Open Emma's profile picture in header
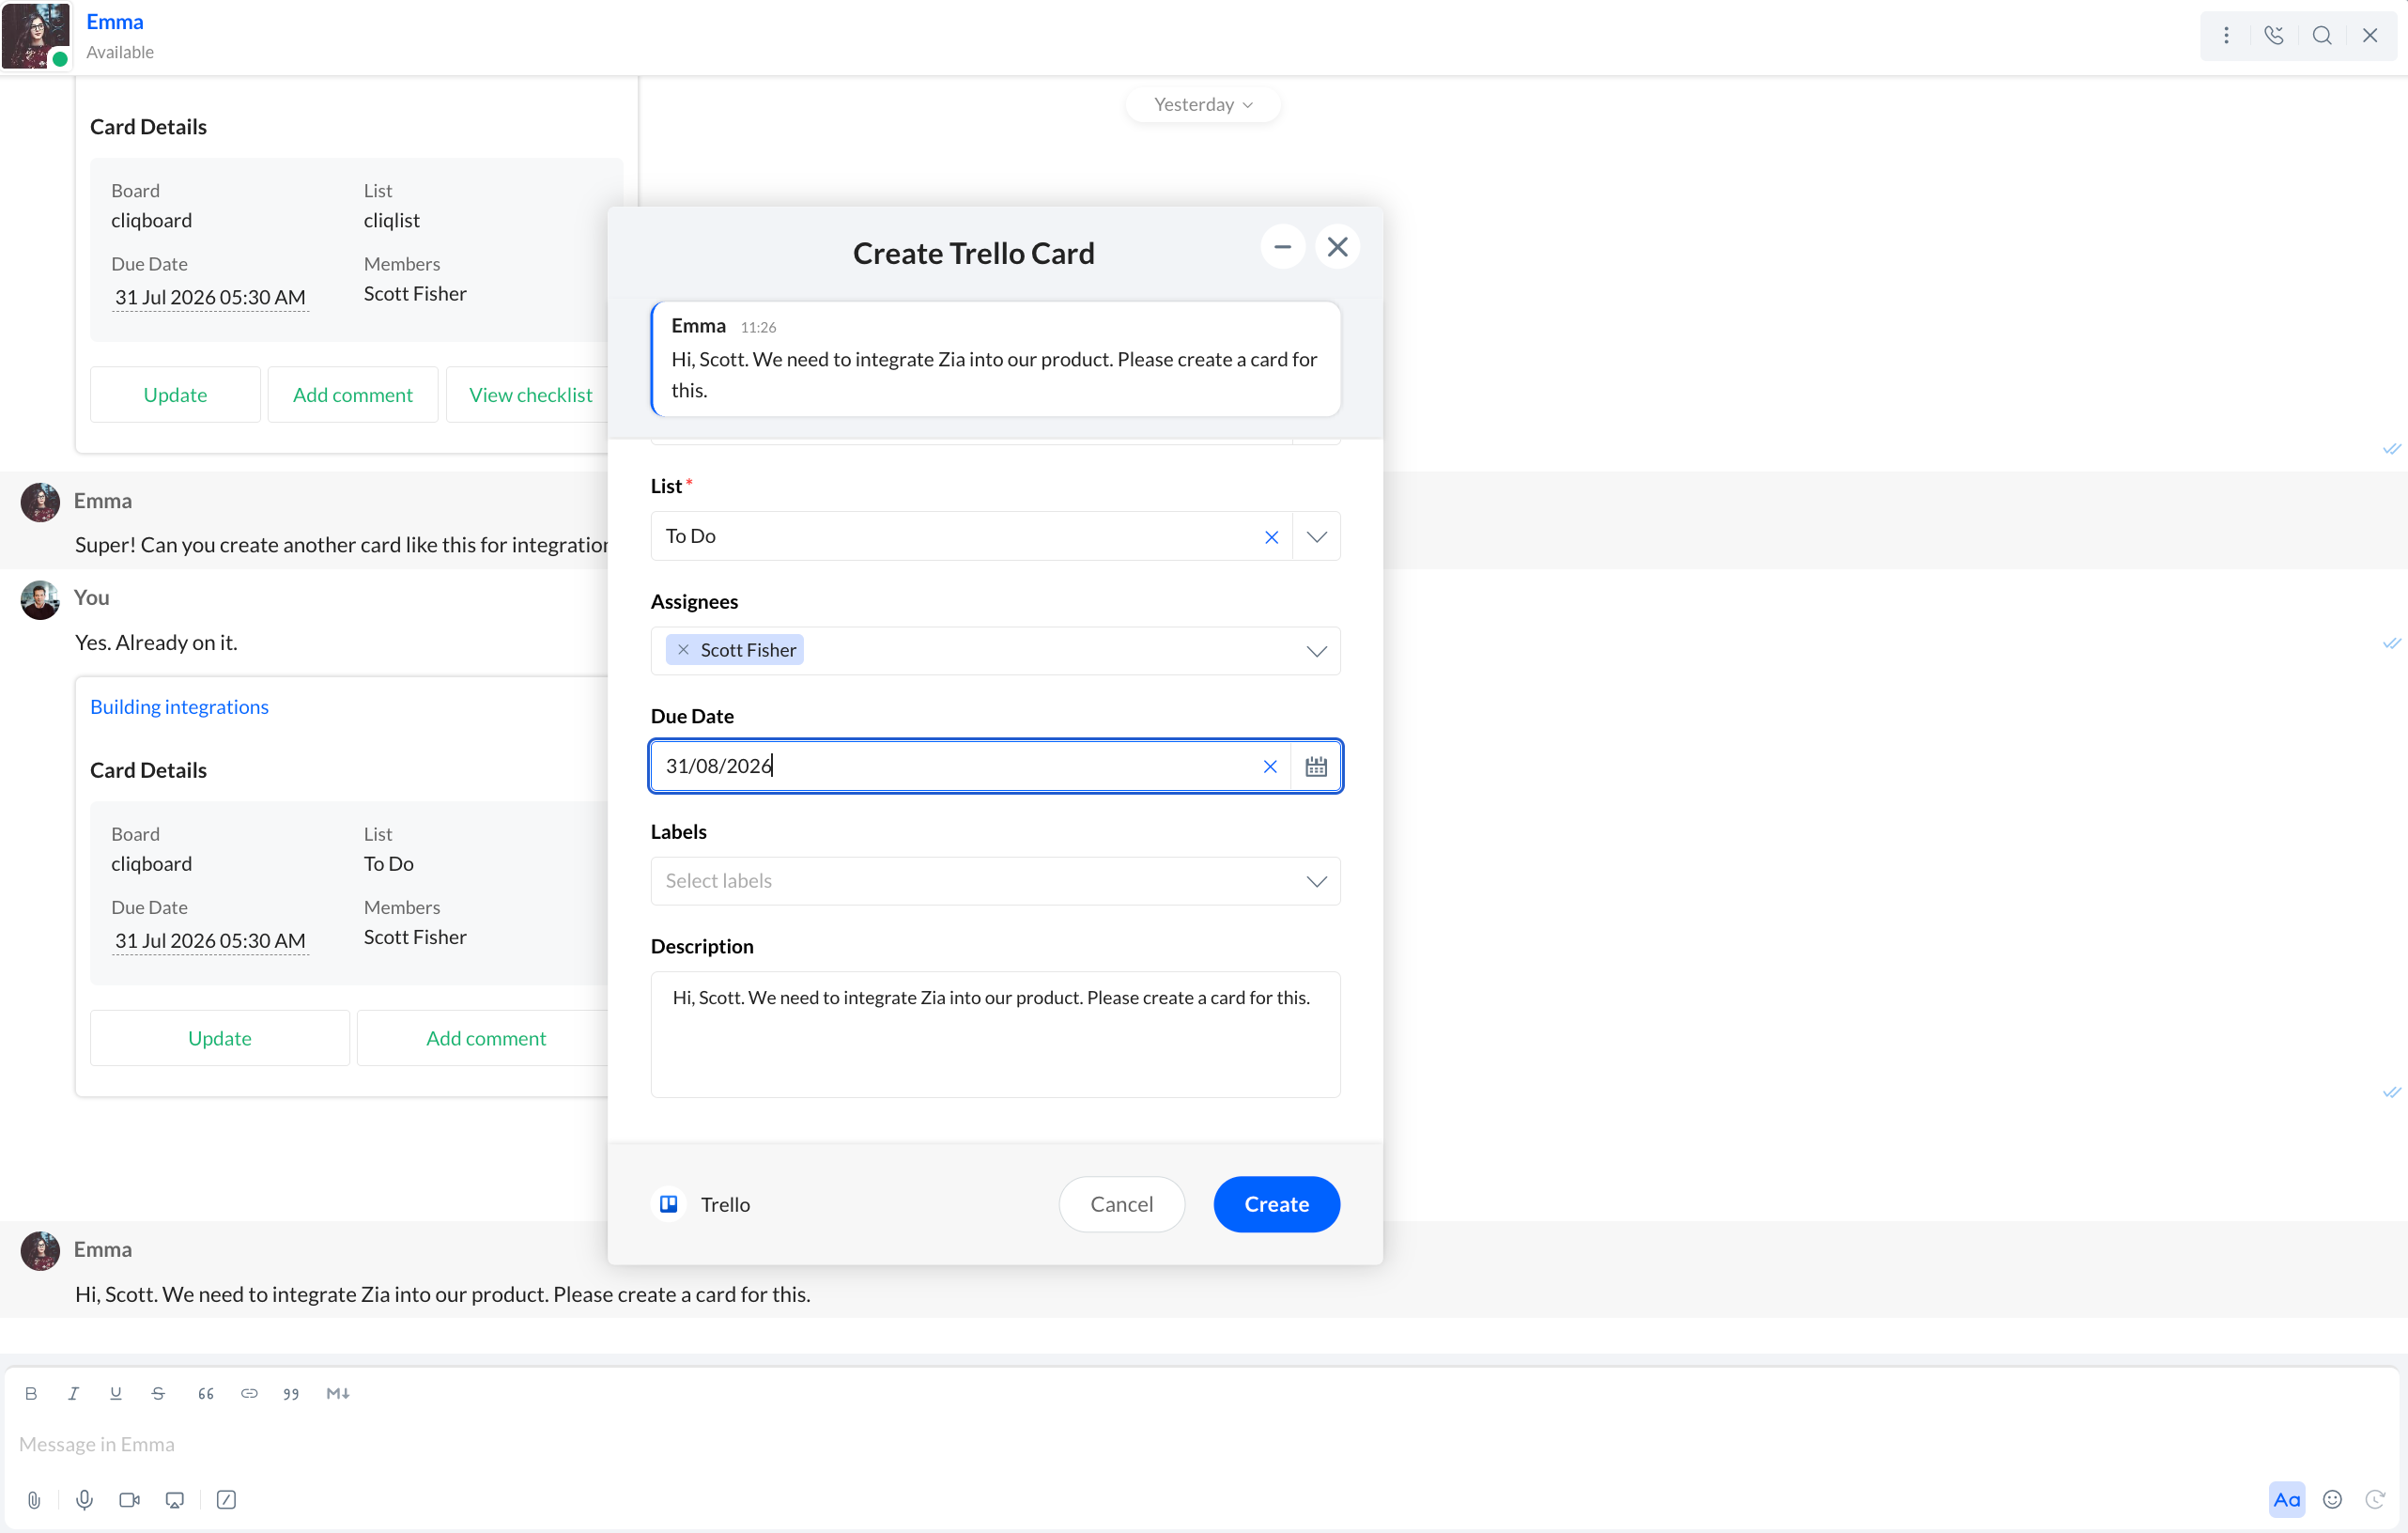Viewport: 2408px width, 1533px height. coord(36,36)
